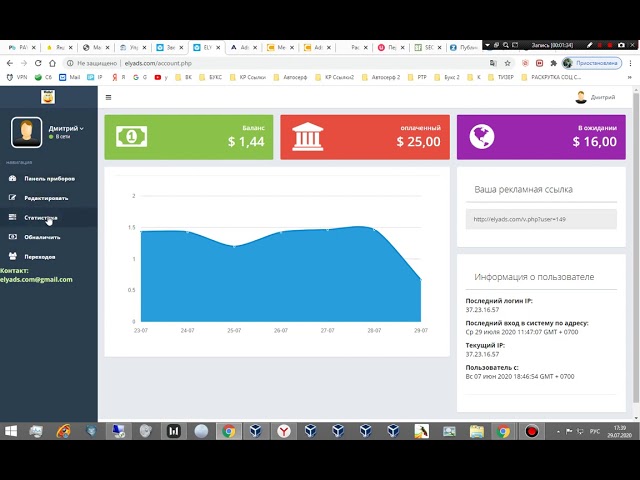640x480 pixels.
Task: Open the VPN bookmark
Action: coord(17,77)
